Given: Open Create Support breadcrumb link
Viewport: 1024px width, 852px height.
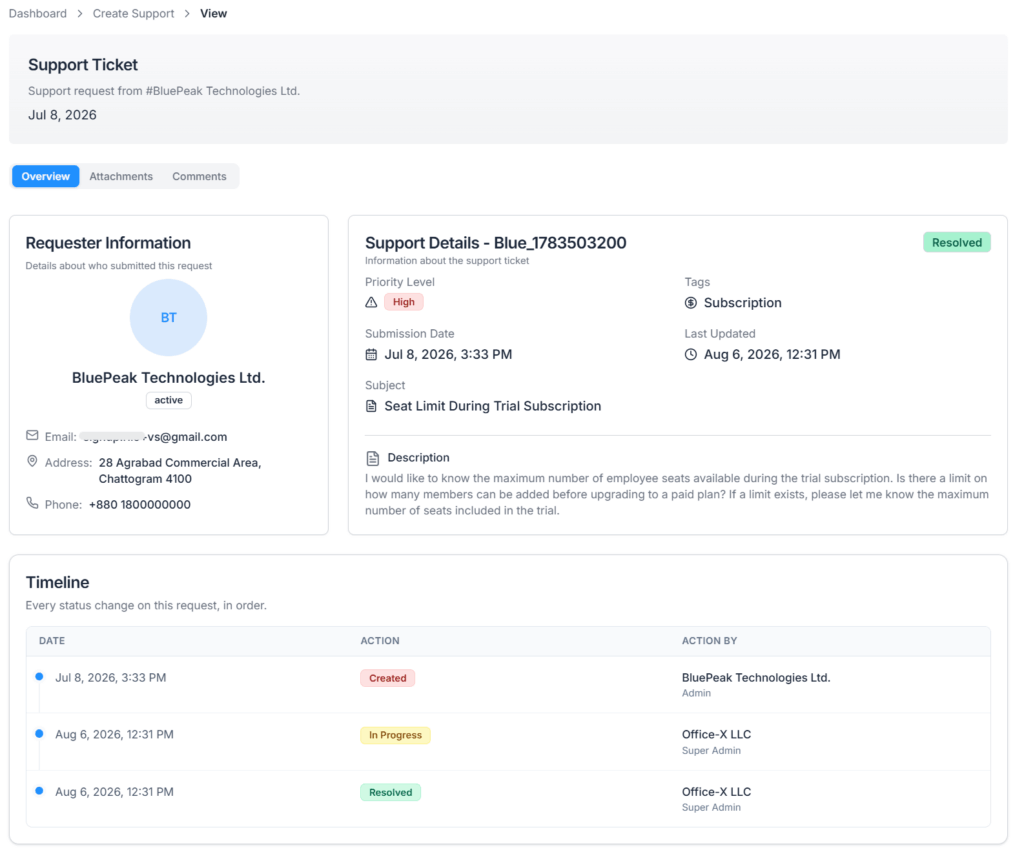Looking at the screenshot, I should pyautogui.click(x=133, y=14).
